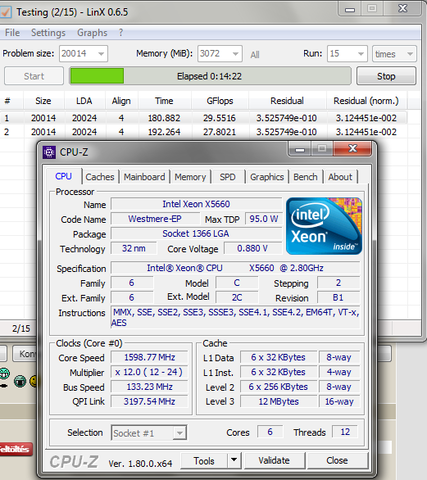The height and width of the screenshot is (480, 427).
Task: Click the 2/15 status bar entry
Action: tap(21, 329)
